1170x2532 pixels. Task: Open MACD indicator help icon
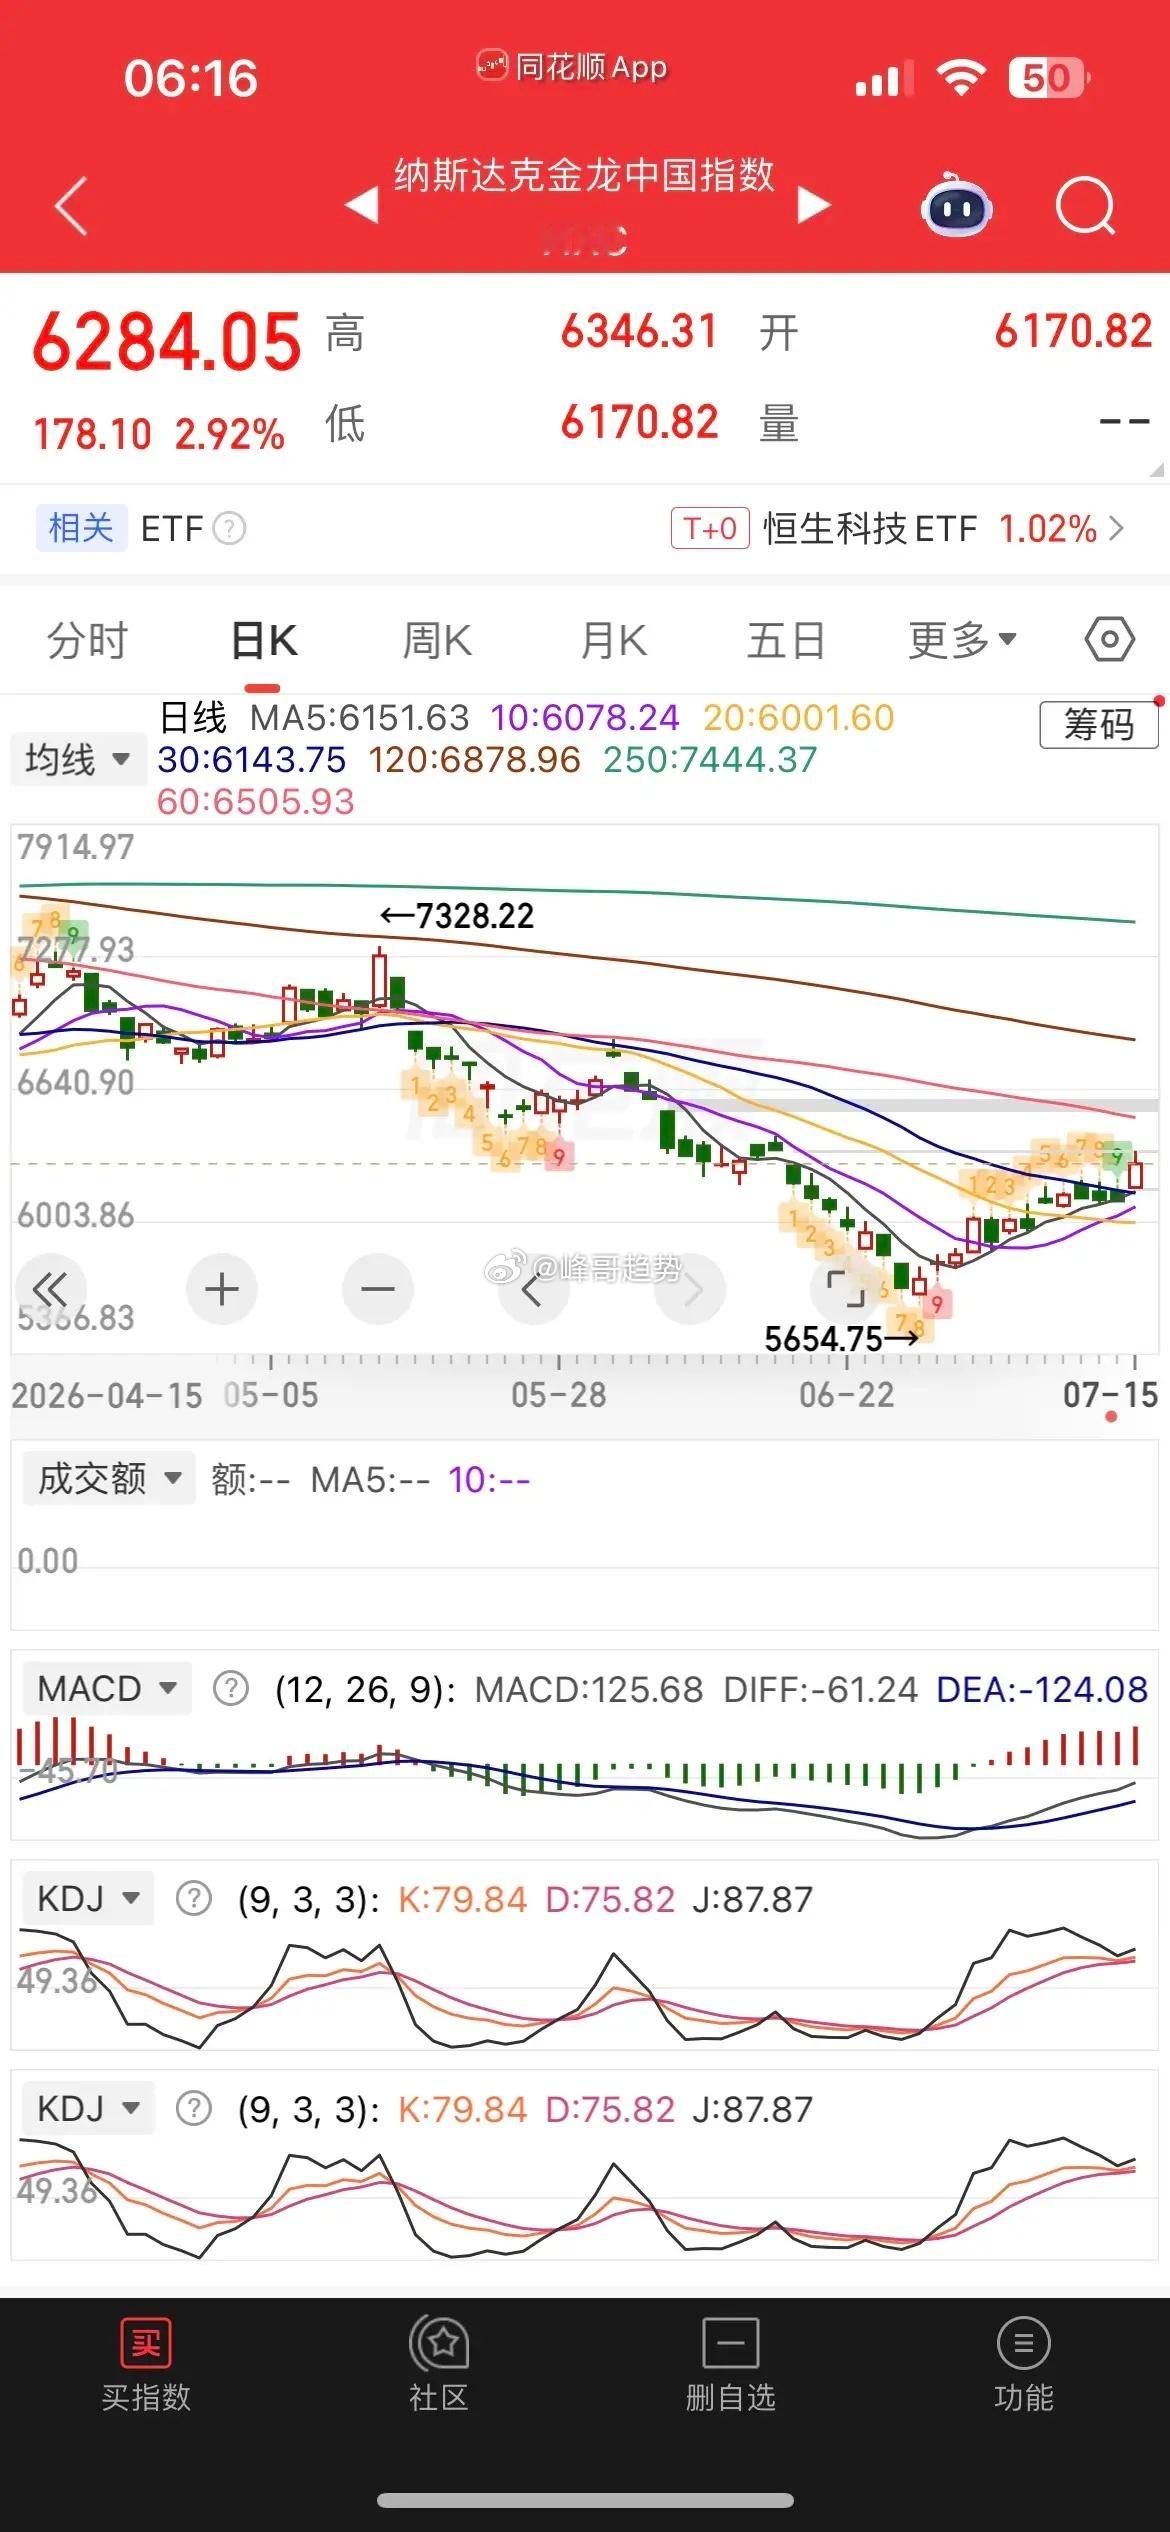pyautogui.click(x=231, y=1689)
